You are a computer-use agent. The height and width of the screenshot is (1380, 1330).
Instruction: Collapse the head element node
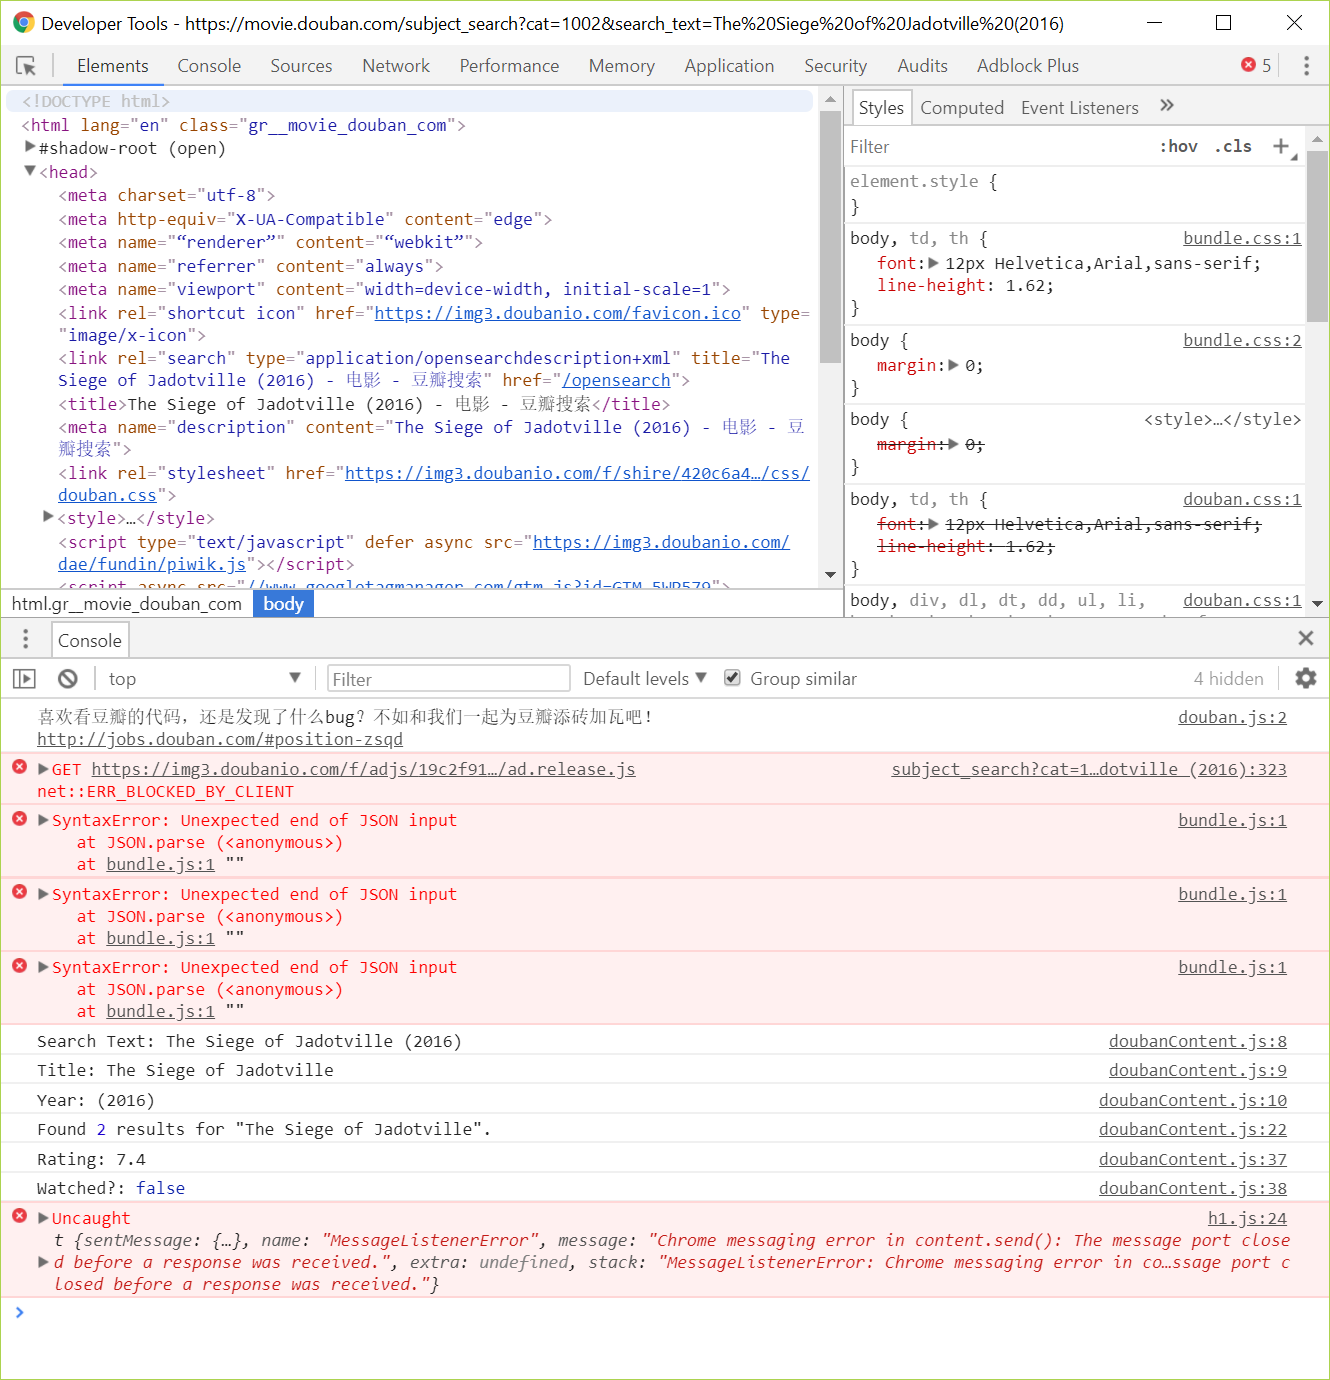point(30,171)
